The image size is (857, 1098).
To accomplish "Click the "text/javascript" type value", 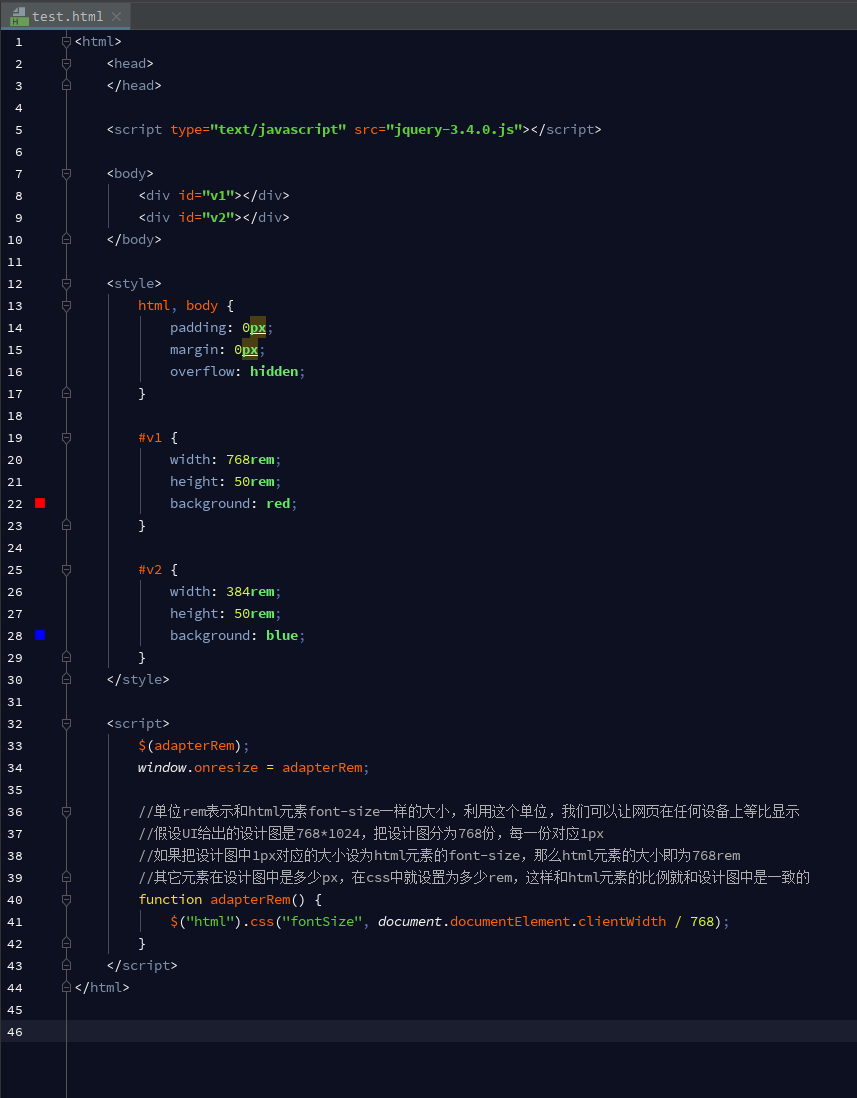I will tap(279, 130).
